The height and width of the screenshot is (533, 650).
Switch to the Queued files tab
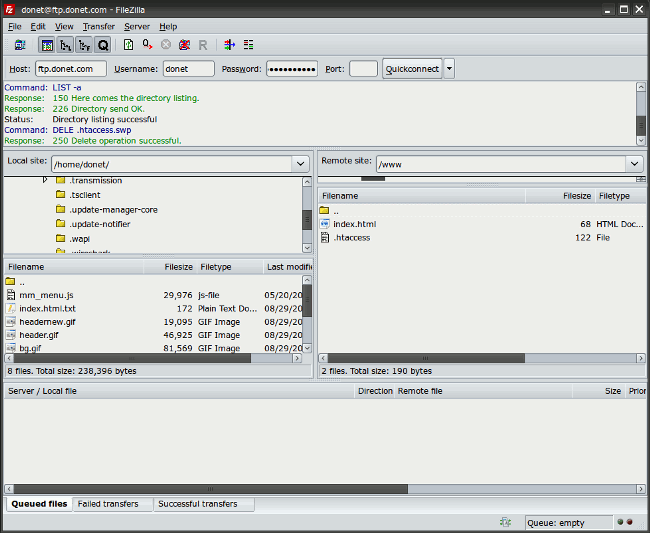pyautogui.click(x=39, y=504)
